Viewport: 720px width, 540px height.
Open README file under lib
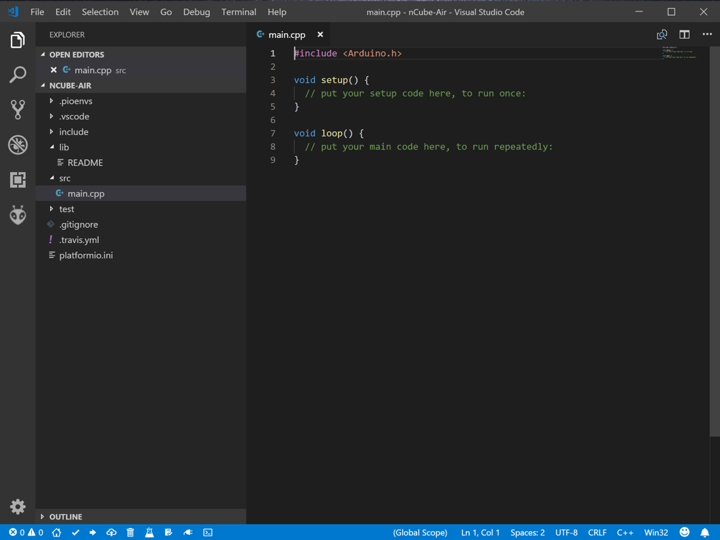pos(85,163)
